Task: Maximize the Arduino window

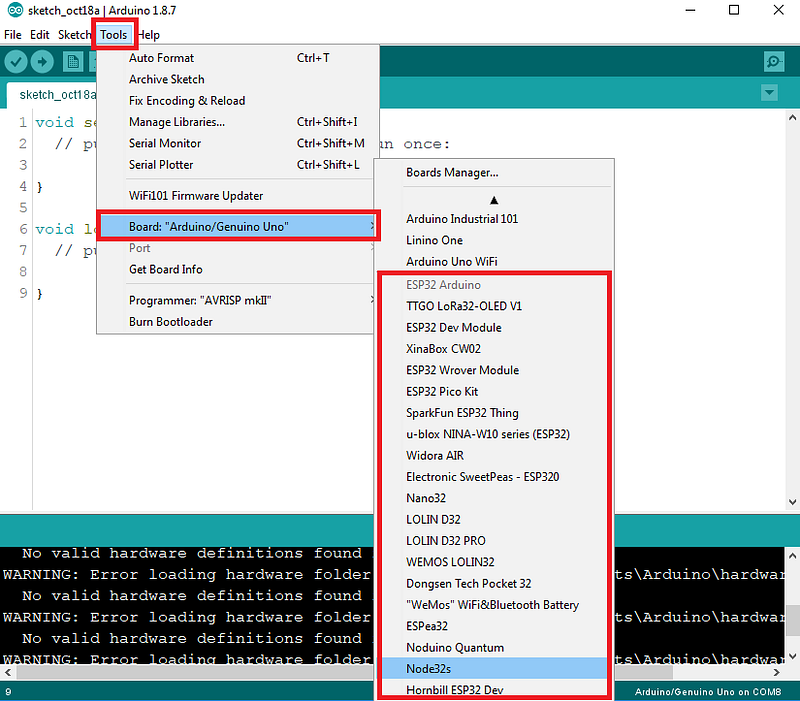Action: tap(734, 10)
